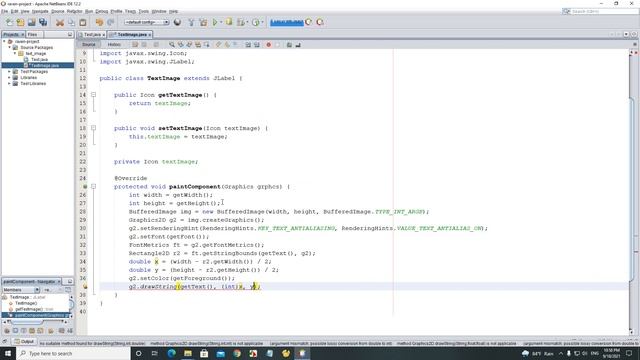Open the Run Project arrow dropdown
This screenshot has width=640, height=360.
(x=221, y=22)
